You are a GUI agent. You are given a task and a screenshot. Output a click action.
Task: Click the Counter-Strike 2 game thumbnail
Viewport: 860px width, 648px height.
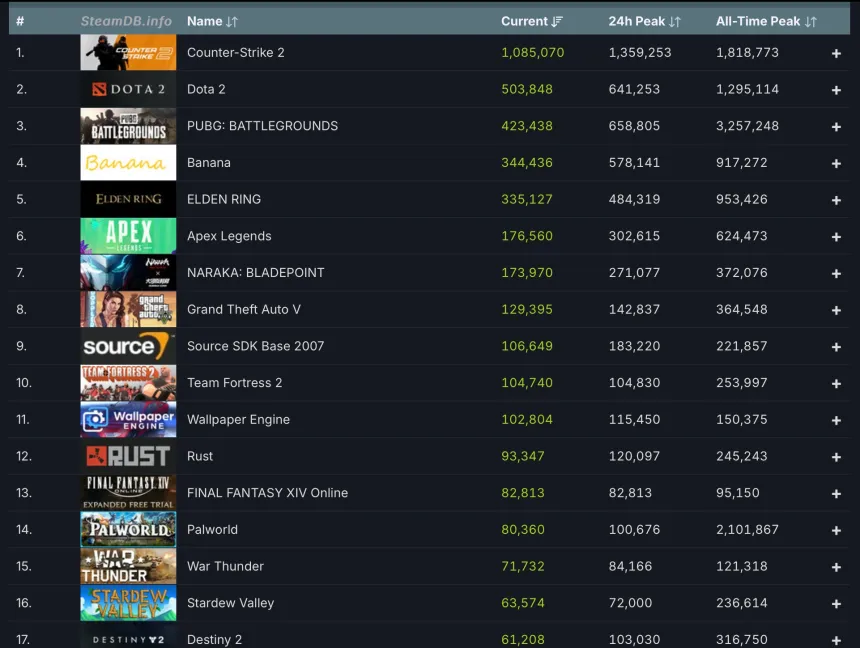128,53
